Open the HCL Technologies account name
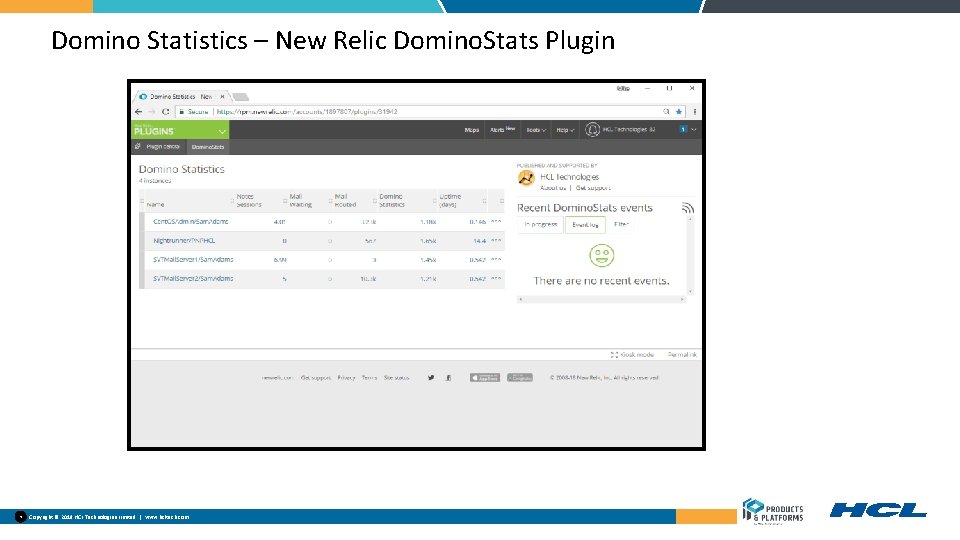The height and width of the screenshot is (540, 960). (x=629, y=129)
